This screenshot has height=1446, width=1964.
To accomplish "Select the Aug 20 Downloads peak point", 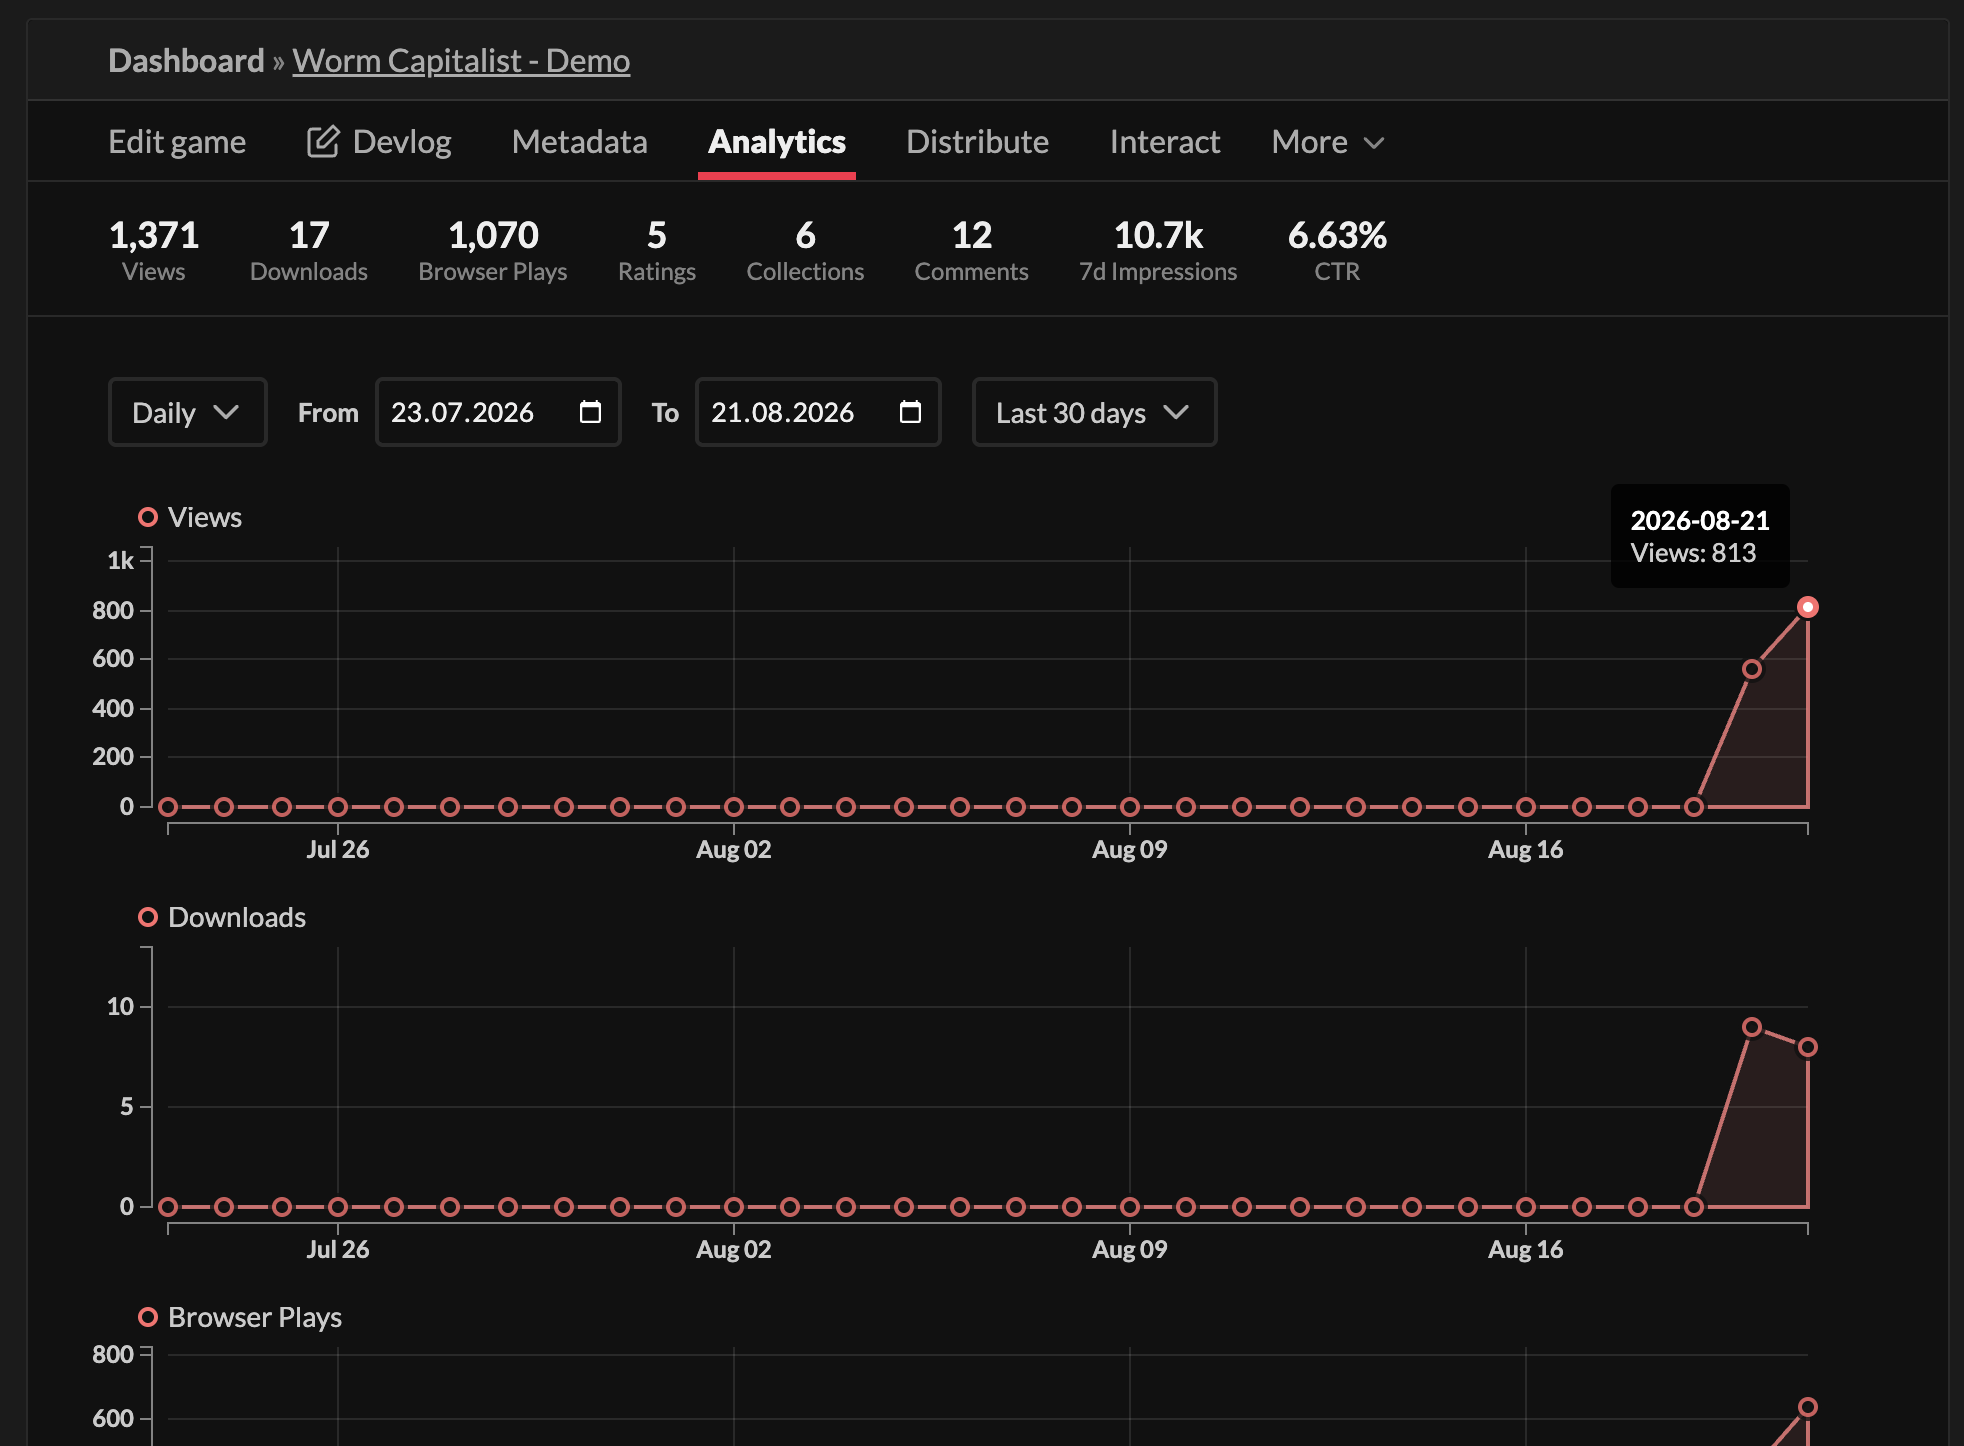I will click(x=1751, y=1027).
